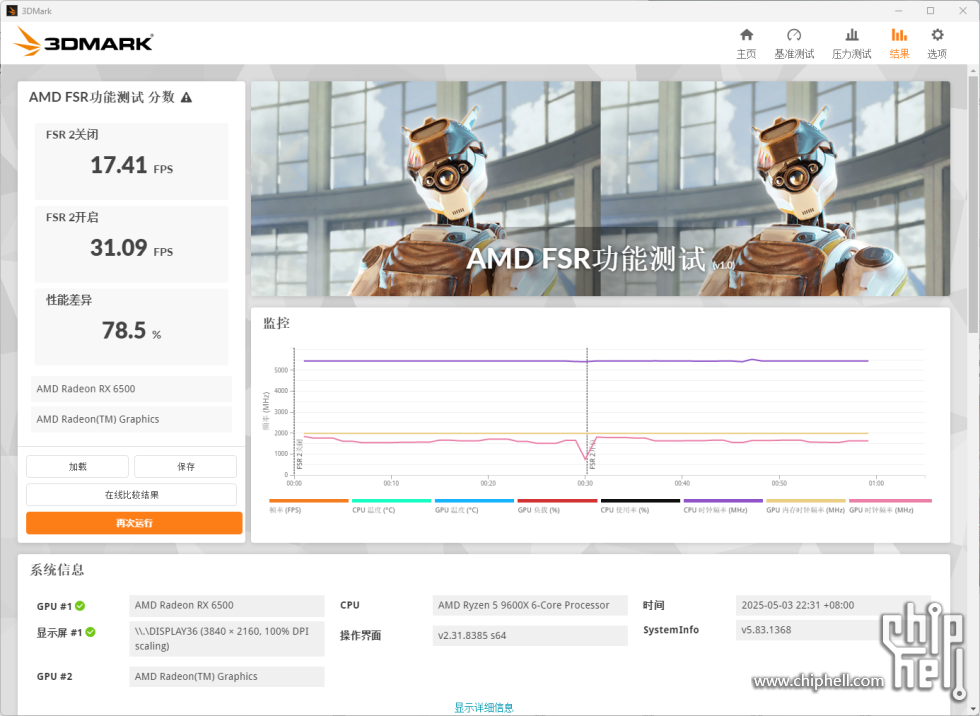The height and width of the screenshot is (716, 980).
Task: Click the warning triangle beside AMD FSR功能测试 分数
Action: click(186, 97)
